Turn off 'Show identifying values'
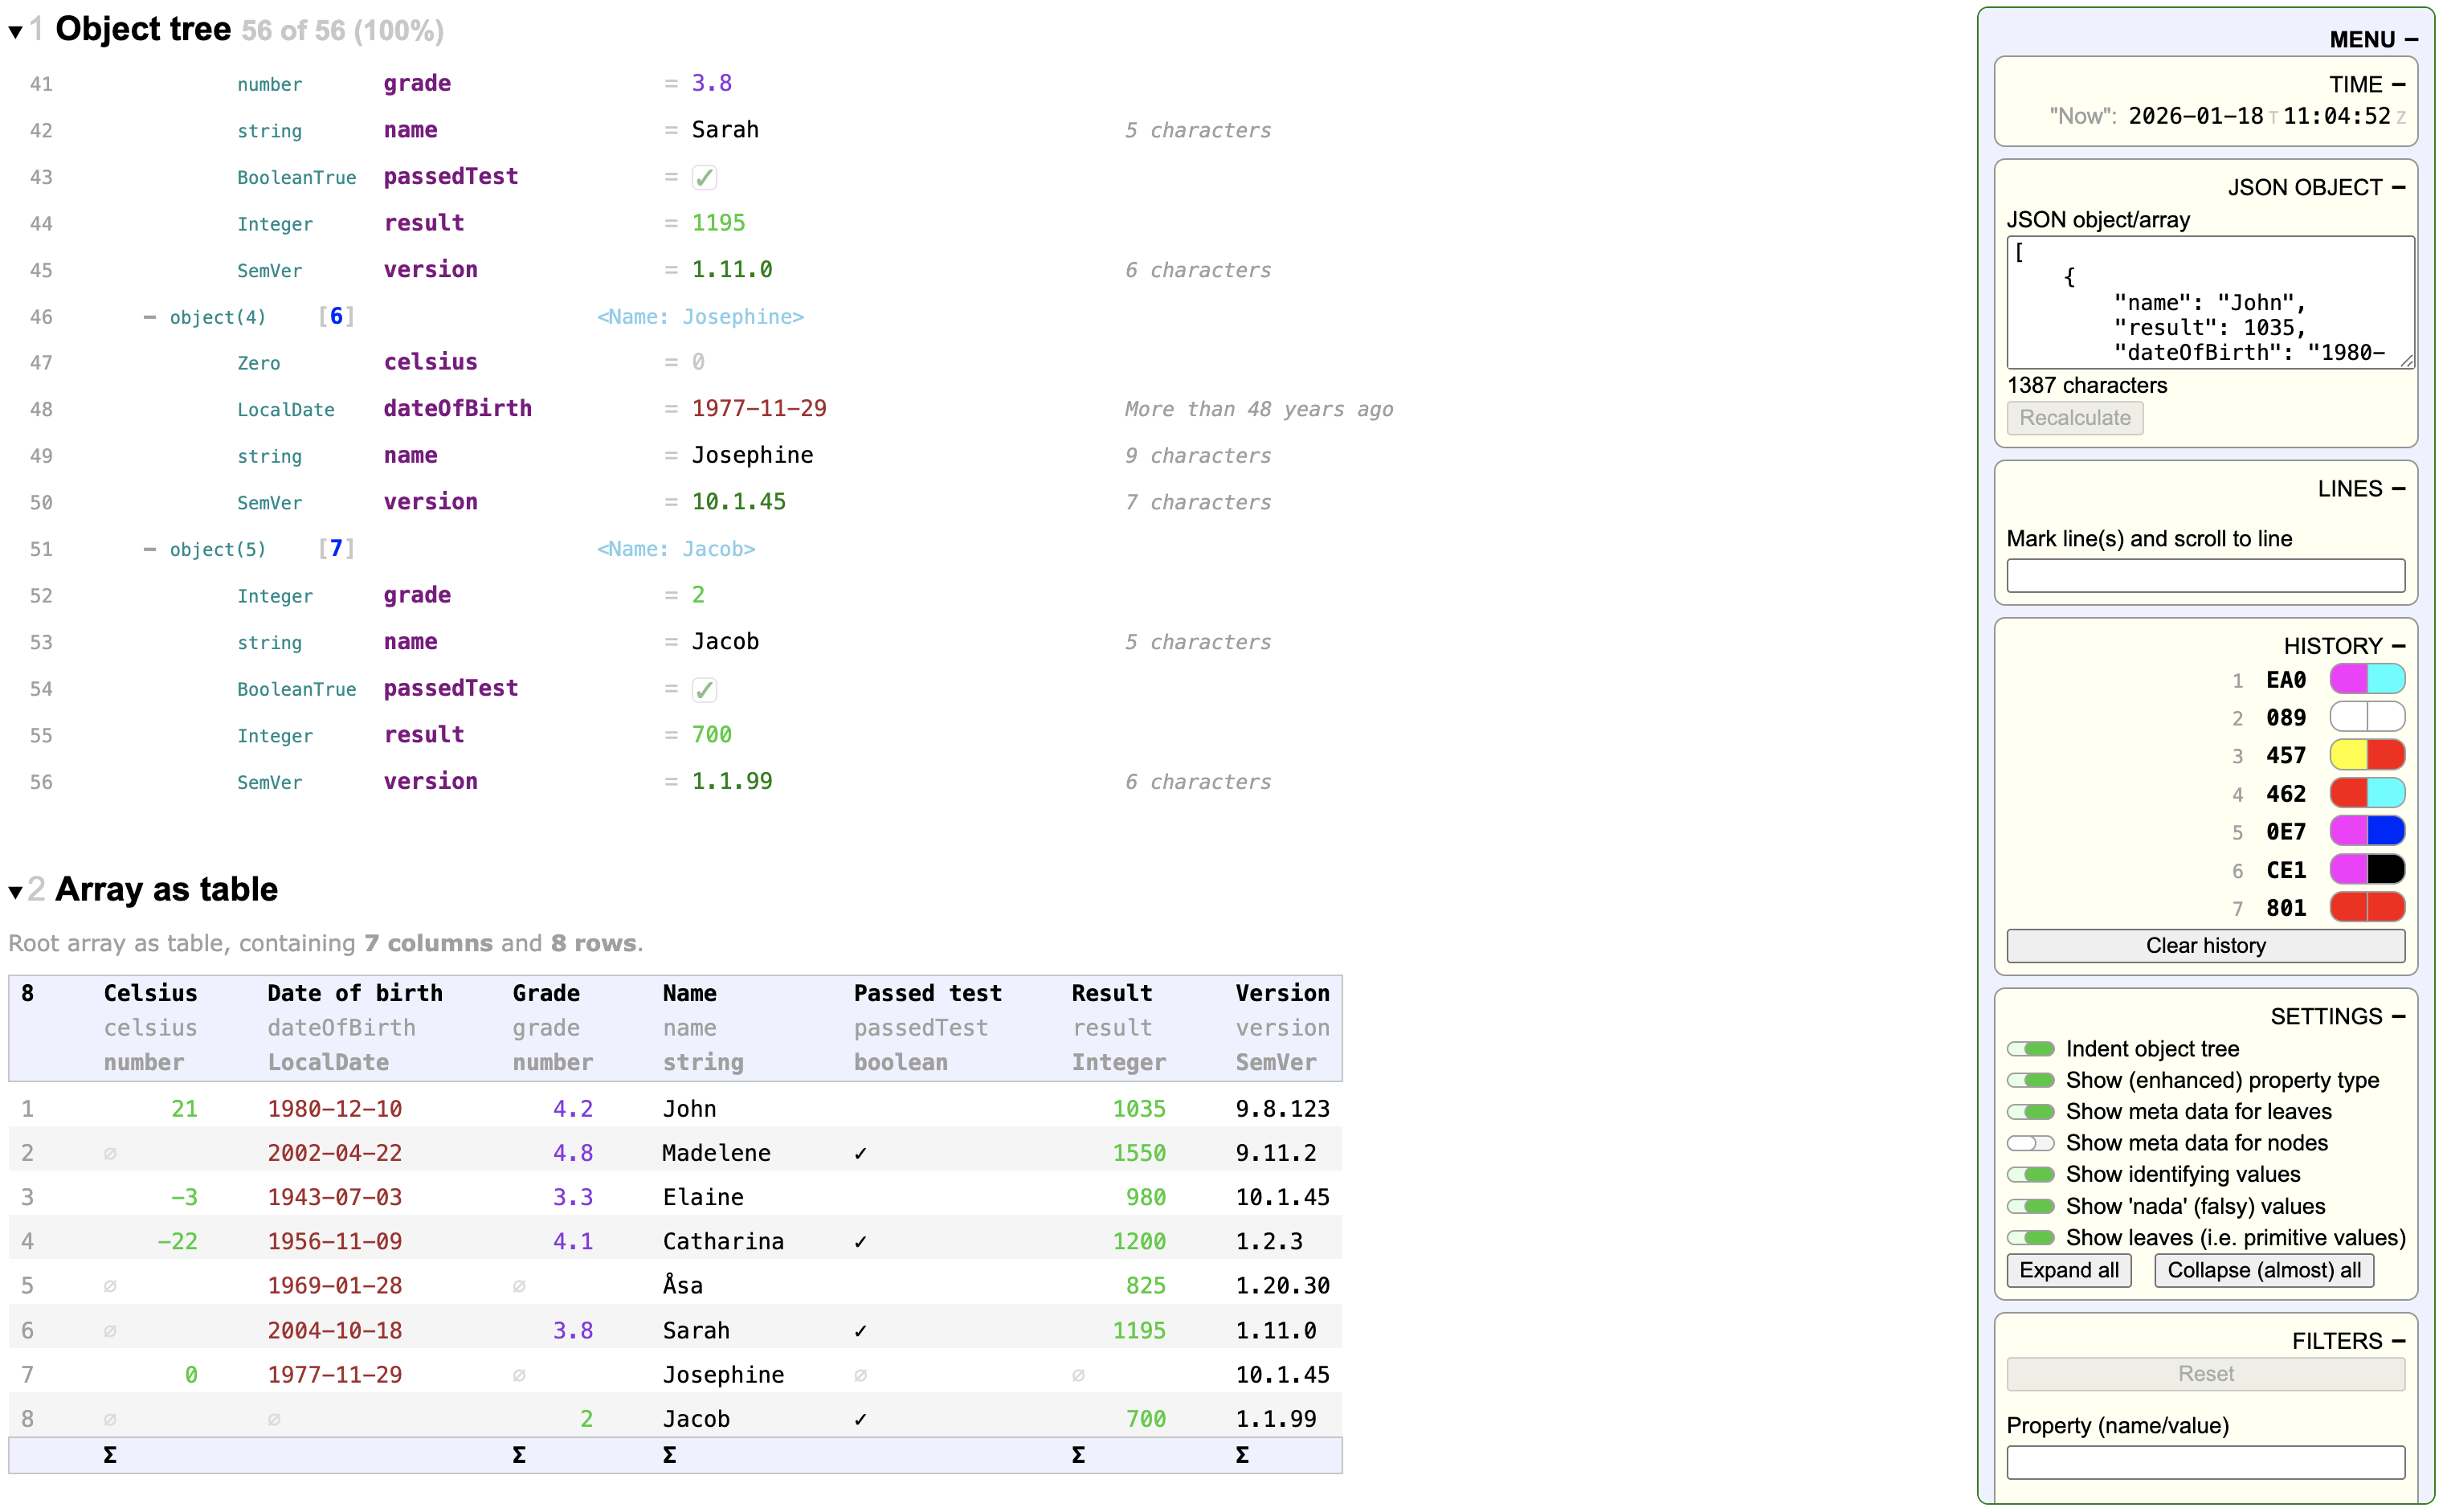 pos(2030,1174)
